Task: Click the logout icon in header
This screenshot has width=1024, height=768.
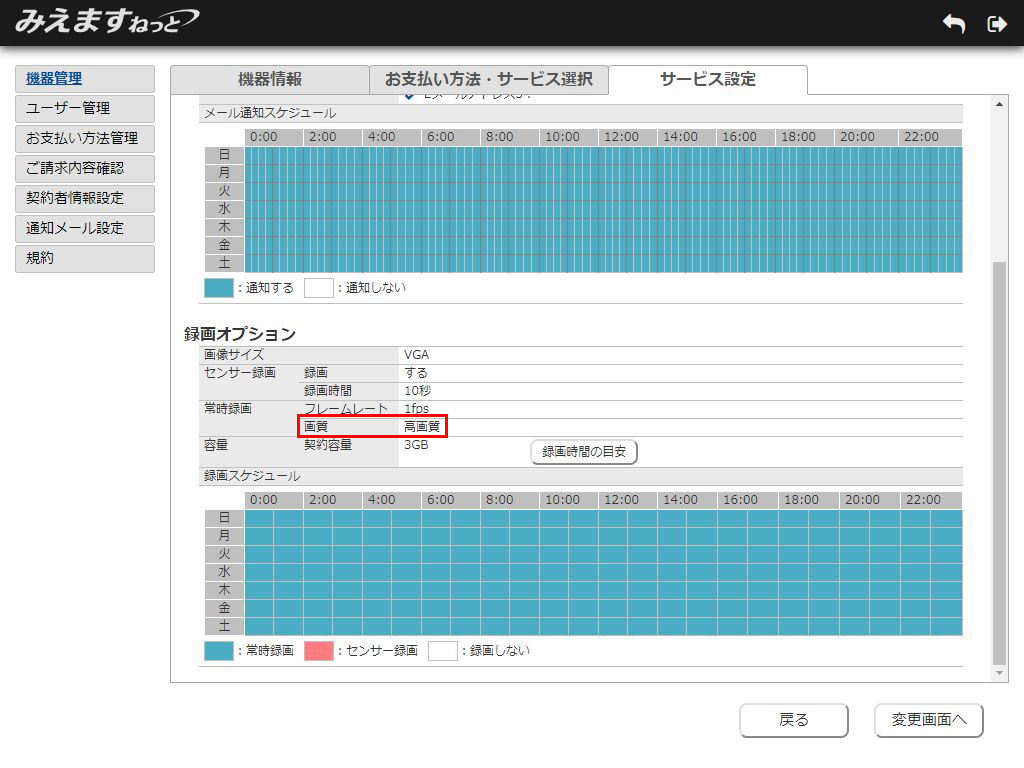Action: pos(996,24)
